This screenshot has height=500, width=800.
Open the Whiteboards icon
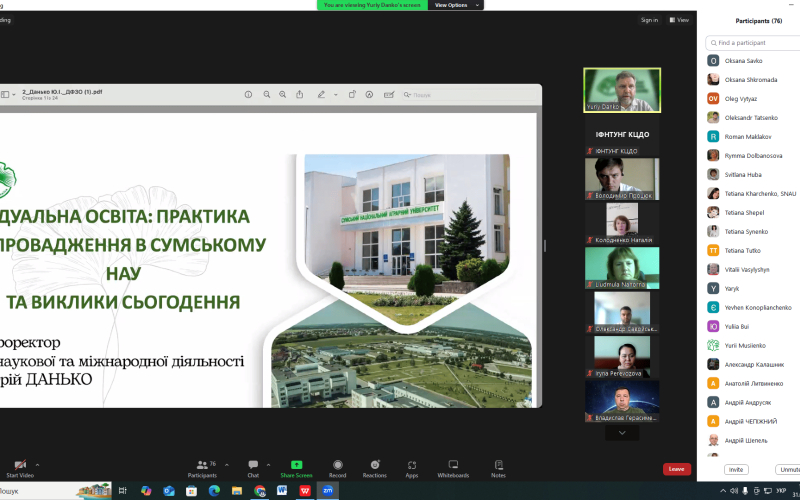(453, 464)
